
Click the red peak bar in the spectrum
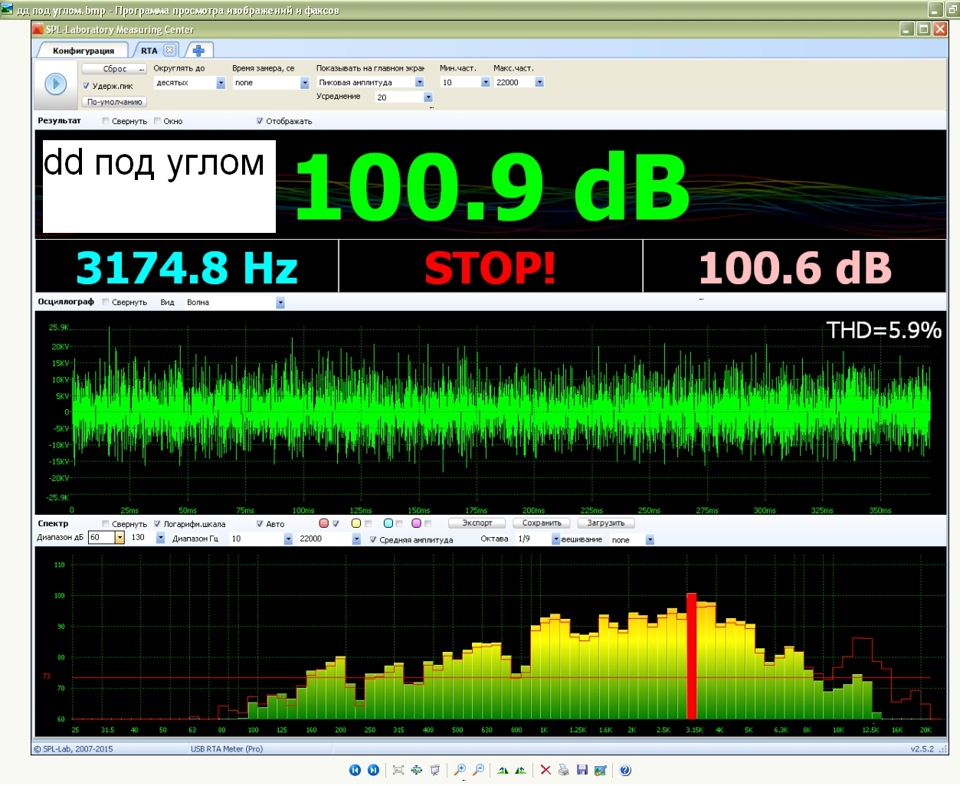(x=691, y=656)
